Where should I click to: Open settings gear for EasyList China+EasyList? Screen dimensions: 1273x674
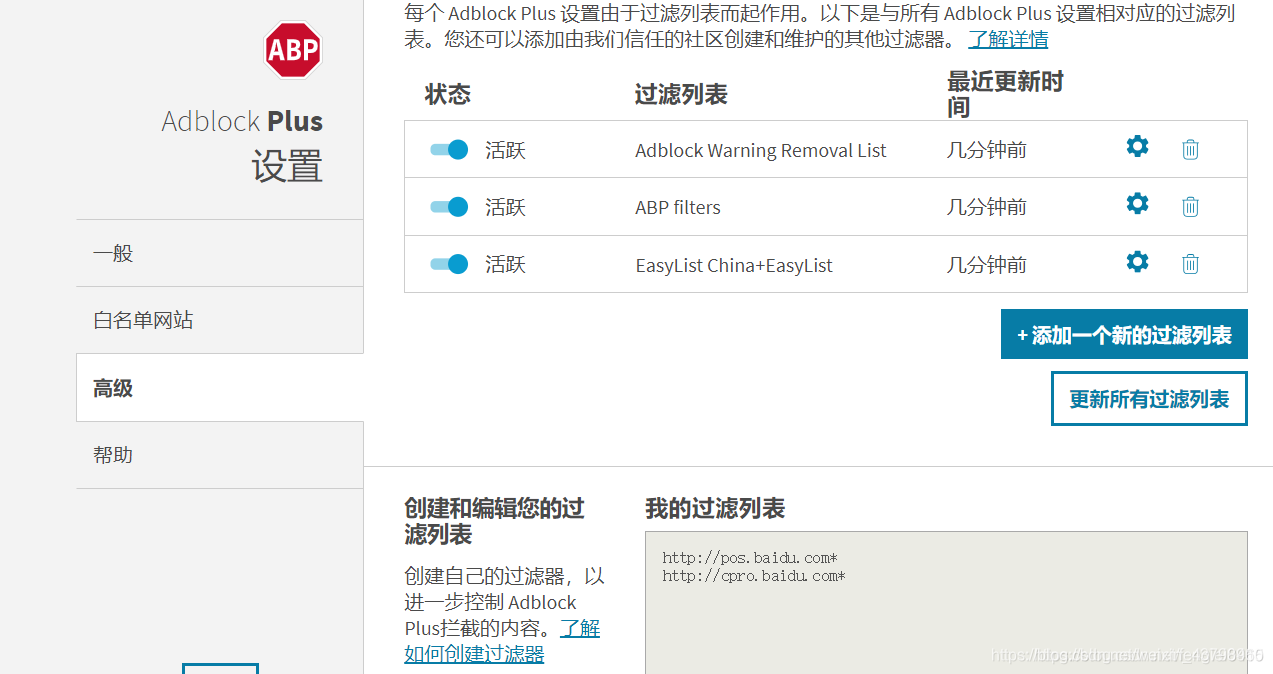tap(1137, 262)
